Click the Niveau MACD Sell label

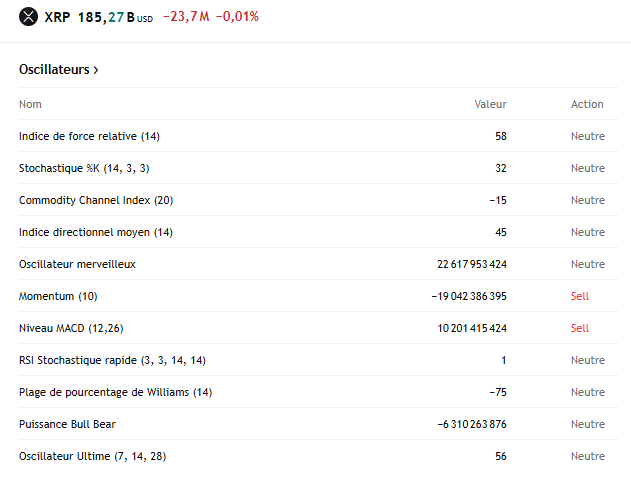click(579, 328)
